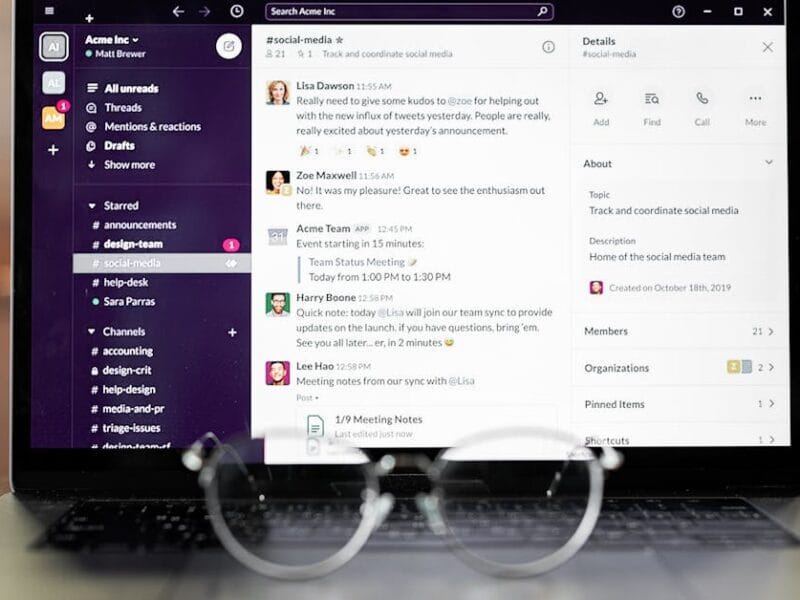Open the help question mark icon
The height and width of the screenshot is (600, 800).
[x=678, y=11]
